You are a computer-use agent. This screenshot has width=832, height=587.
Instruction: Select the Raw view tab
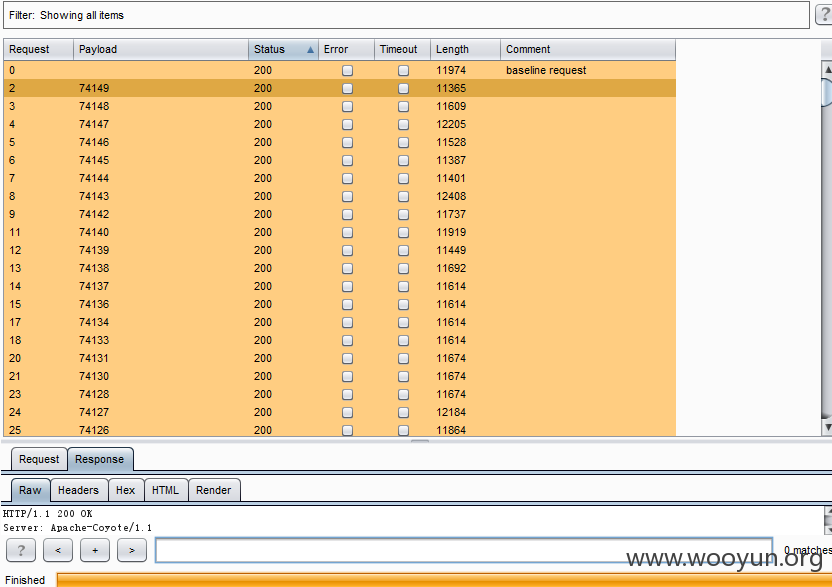[30, 490]
